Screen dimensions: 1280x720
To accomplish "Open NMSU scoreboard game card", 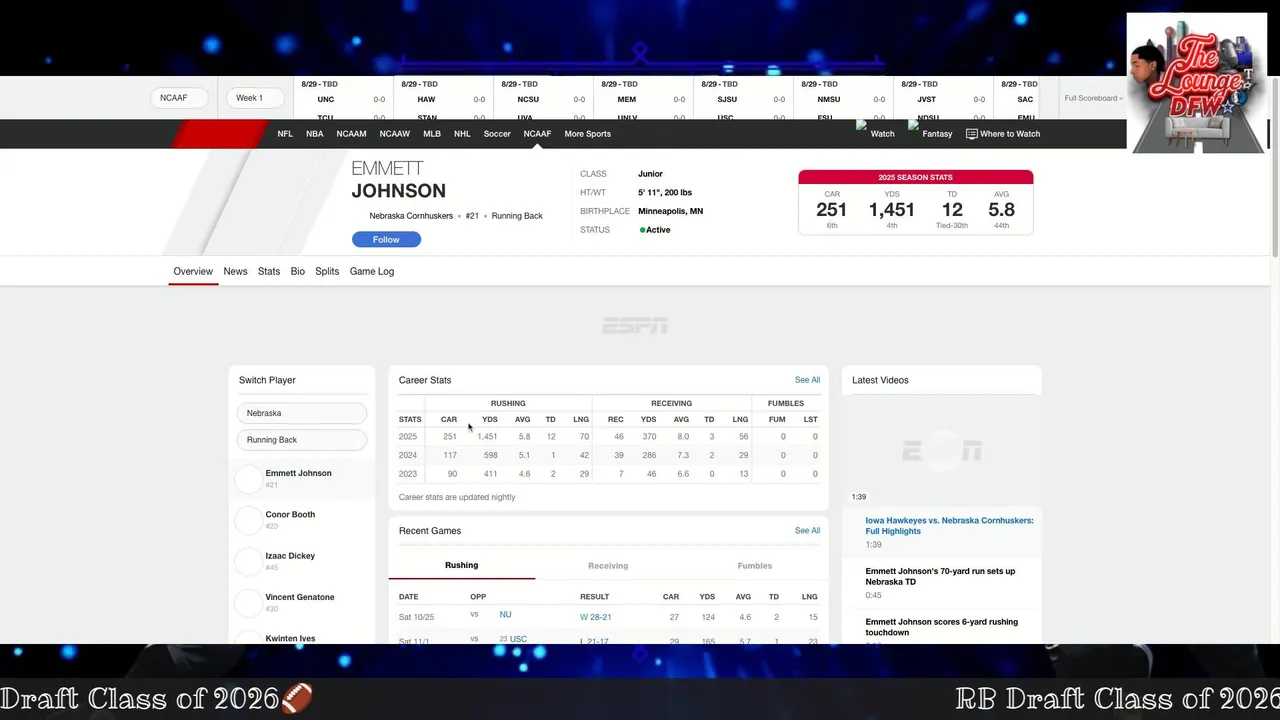I will click(843, 99).
